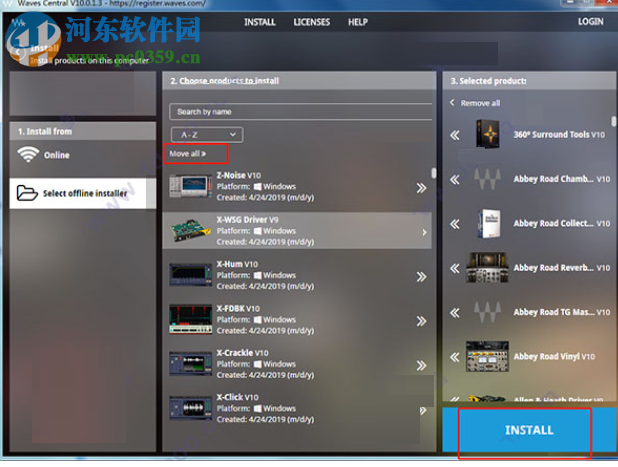Click Move all link
This screenshot has height=467, width=618.
[188, 154]
